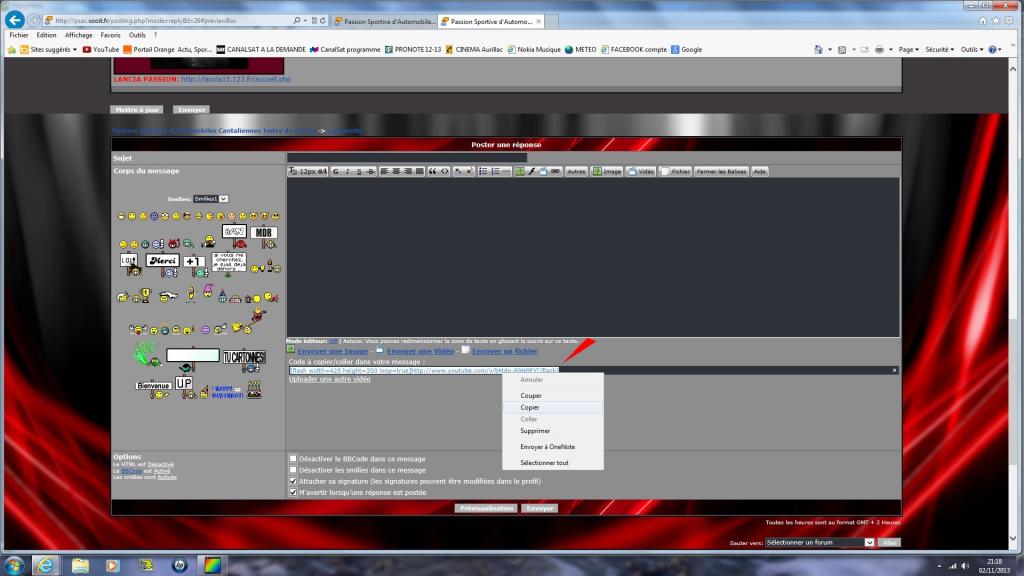1024x576 pixels.
Task: Open Envoyer un fichier link
Action: [x=505, y=351]
